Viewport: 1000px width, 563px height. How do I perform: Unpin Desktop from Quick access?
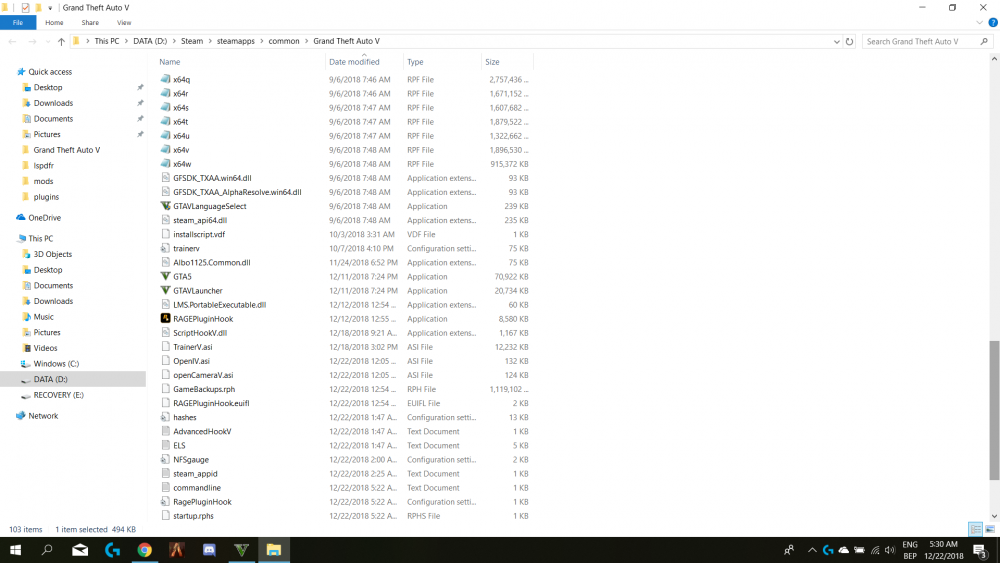[x=140, y=87]
